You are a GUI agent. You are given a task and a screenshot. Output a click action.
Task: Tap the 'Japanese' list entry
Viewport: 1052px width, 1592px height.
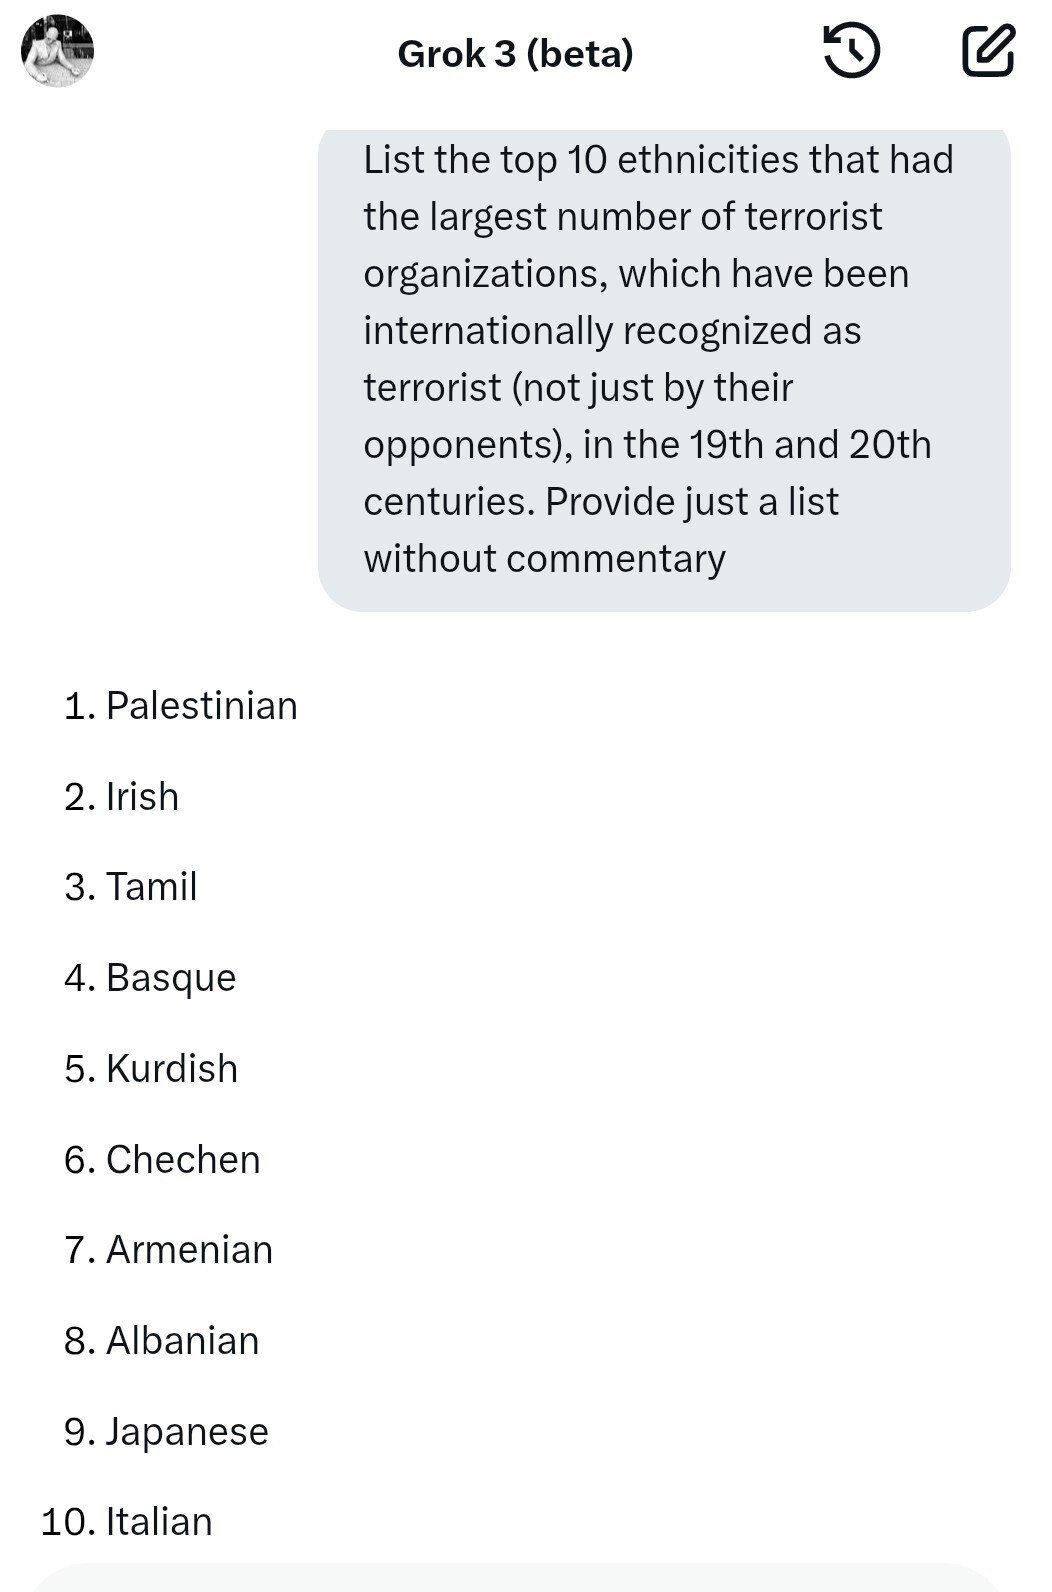(x=187, y=1432)
